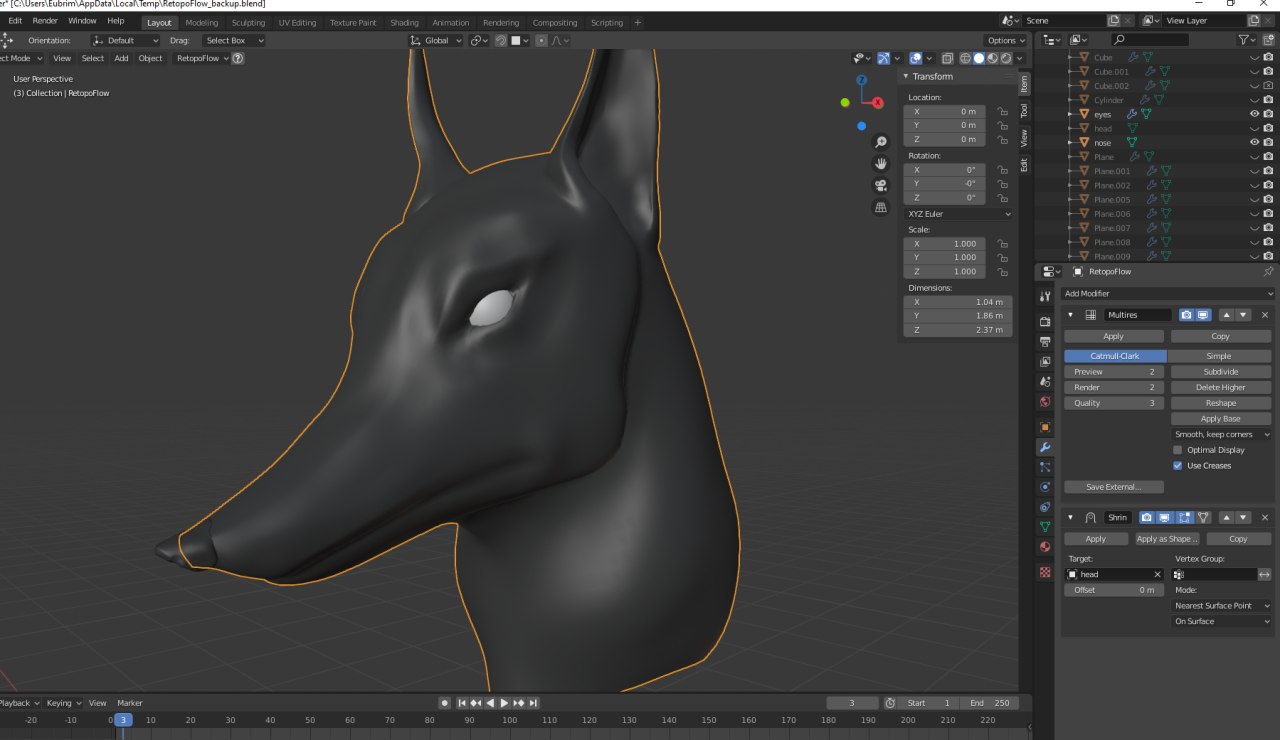1280x740 pixels.
Task: Hide the eyes object in outliner
Action: [x=1254, y=114]
